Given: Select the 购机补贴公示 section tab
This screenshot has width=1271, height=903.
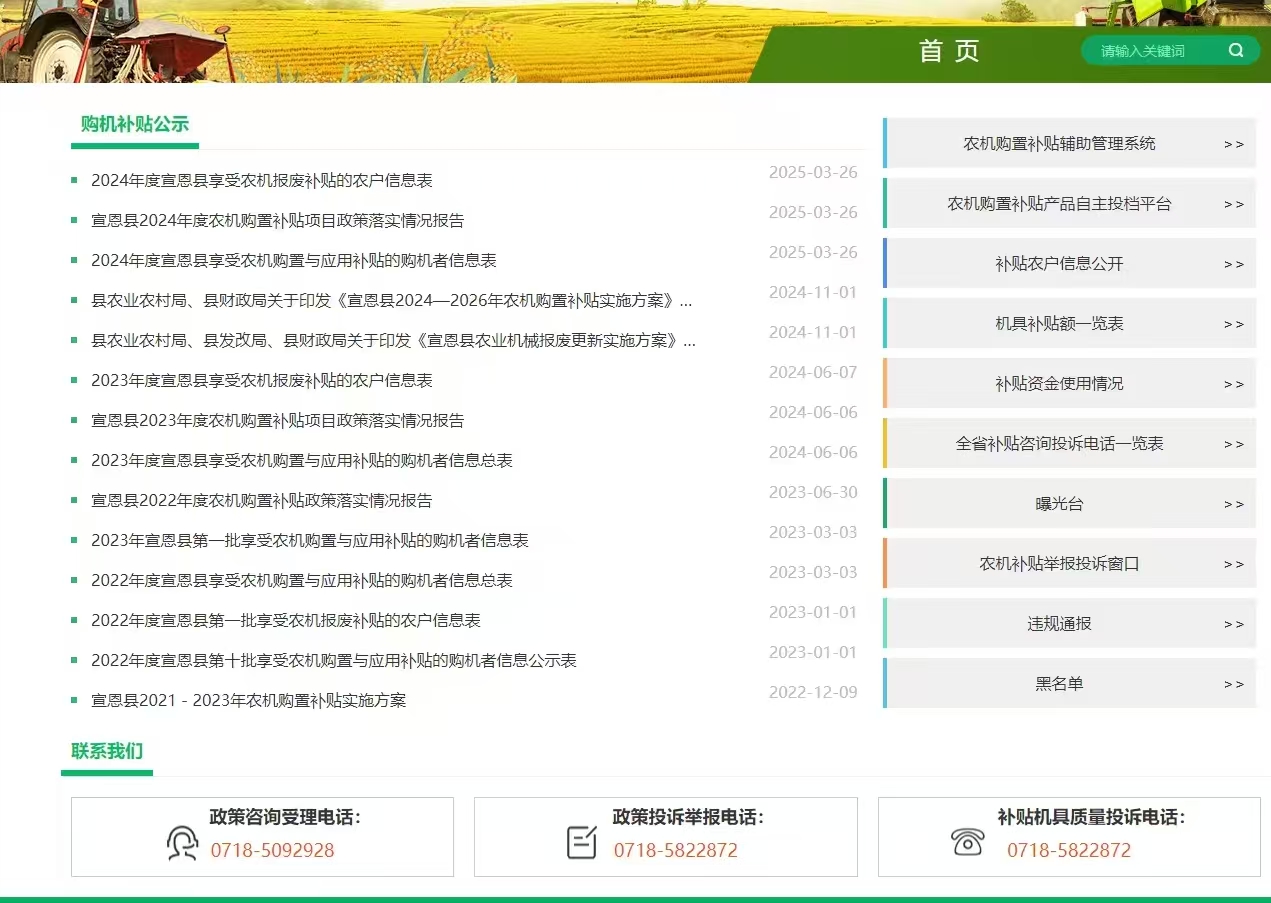Looking at the screenshot, I should 134,124.
